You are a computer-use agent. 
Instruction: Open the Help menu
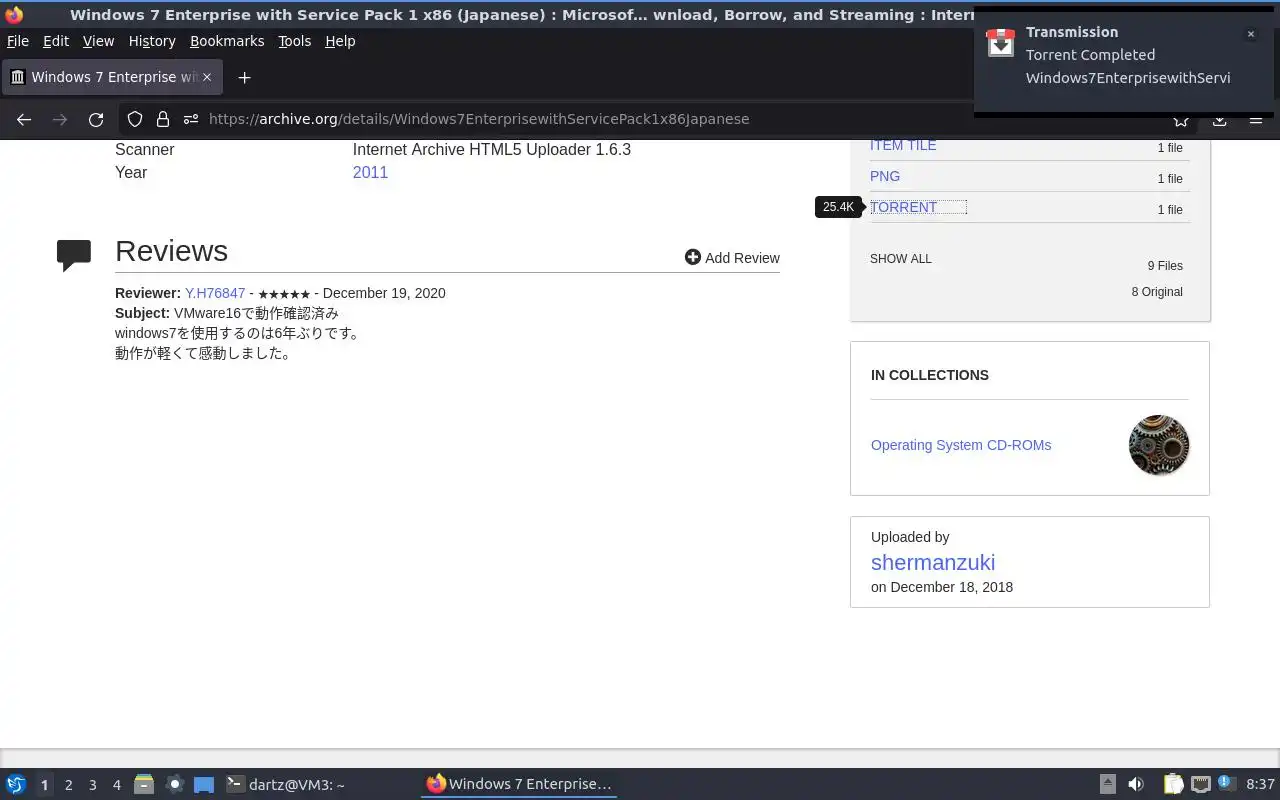[340, 41]
